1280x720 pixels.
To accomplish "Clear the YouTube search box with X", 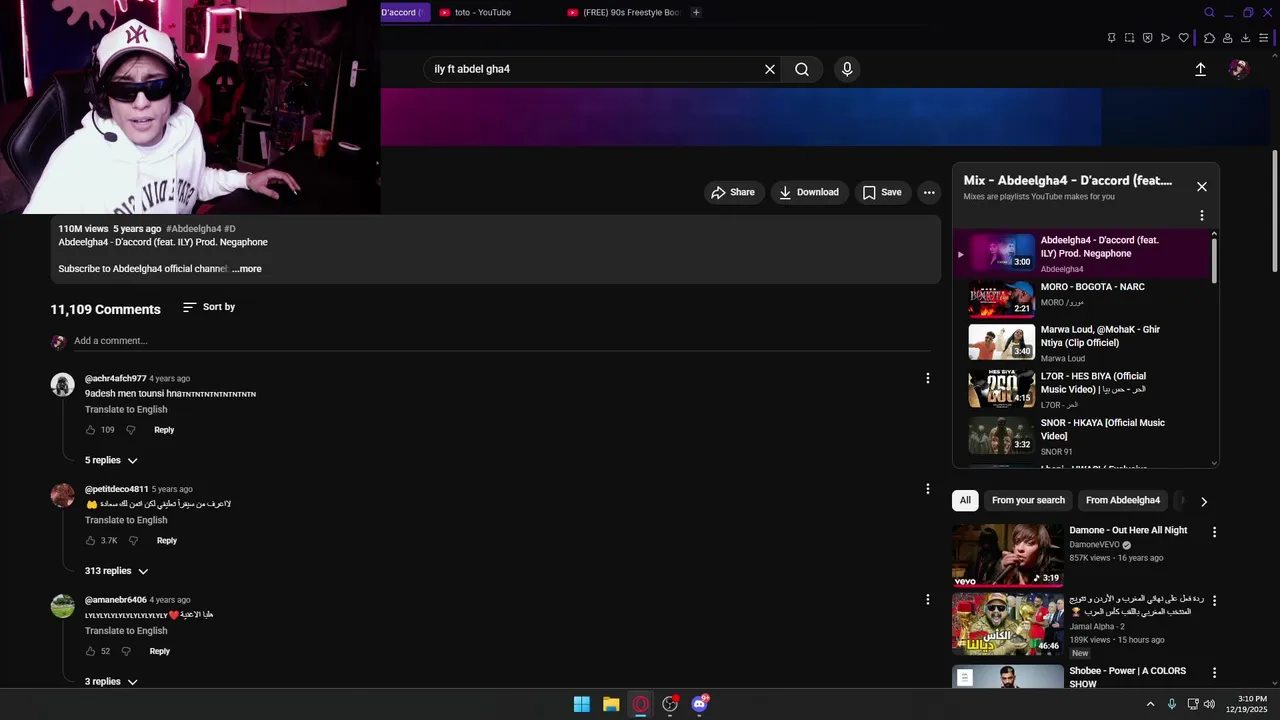I will pyautogui.click(x=770, y=69).
